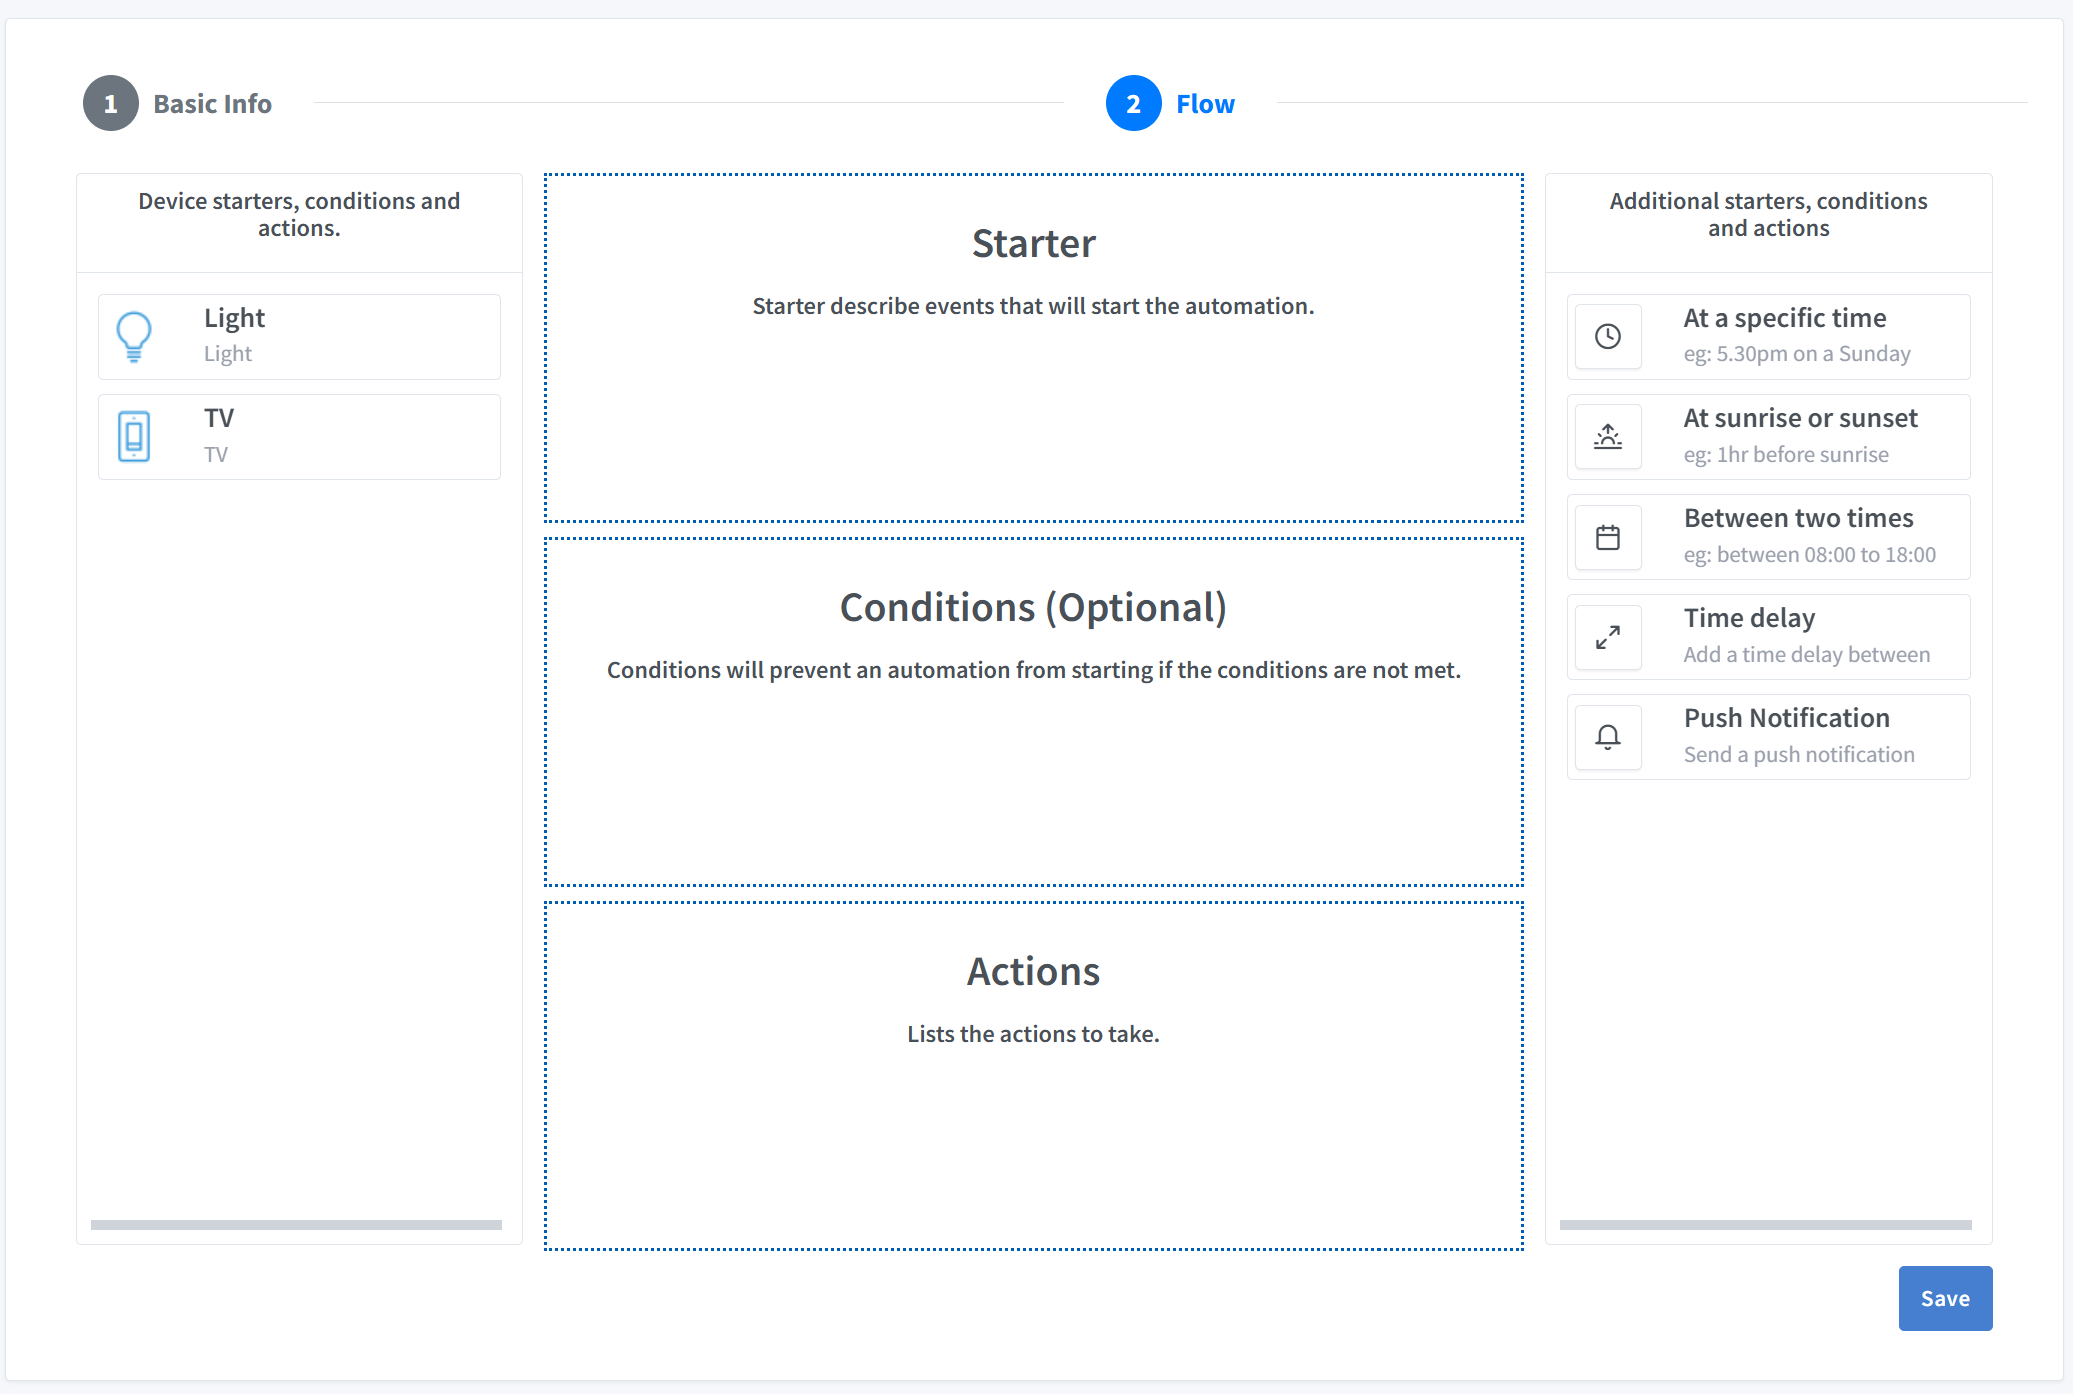The height and width of the screenshot is (1394, 2073).
Task: Open the Flow step
Action: tap(1204, 103)
